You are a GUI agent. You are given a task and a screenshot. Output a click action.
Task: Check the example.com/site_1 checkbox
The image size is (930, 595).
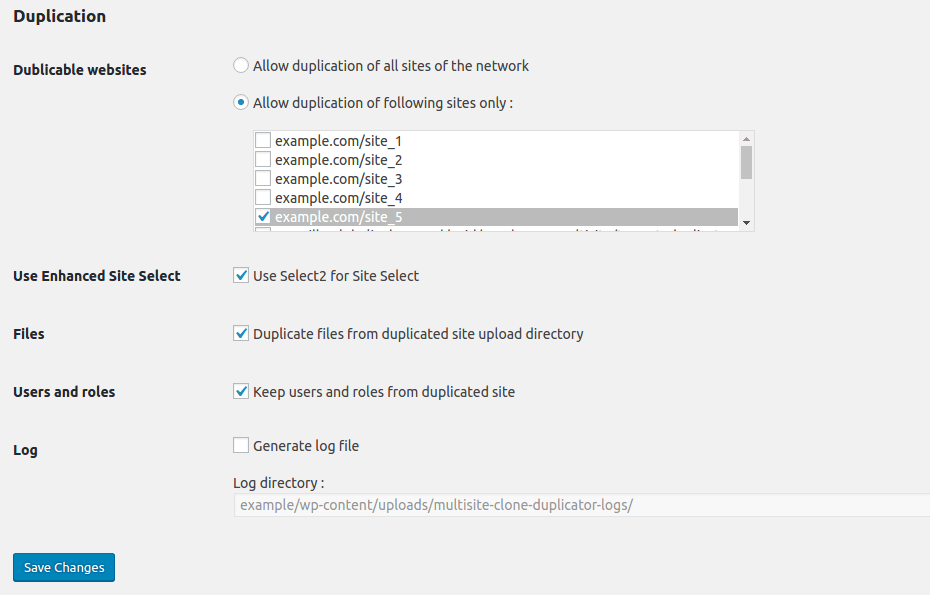[x=263, y=141]
